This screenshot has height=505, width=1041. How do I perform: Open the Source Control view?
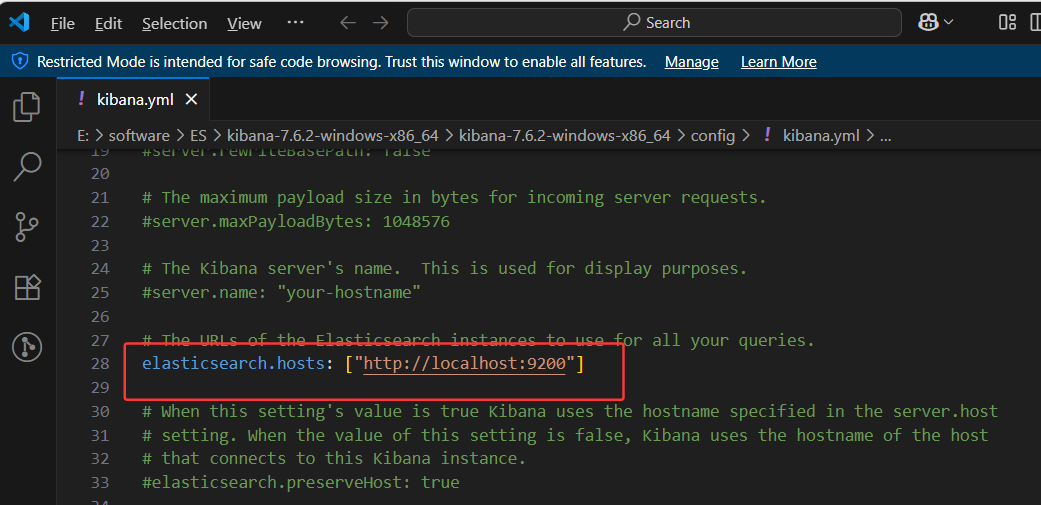pos(27,227)
